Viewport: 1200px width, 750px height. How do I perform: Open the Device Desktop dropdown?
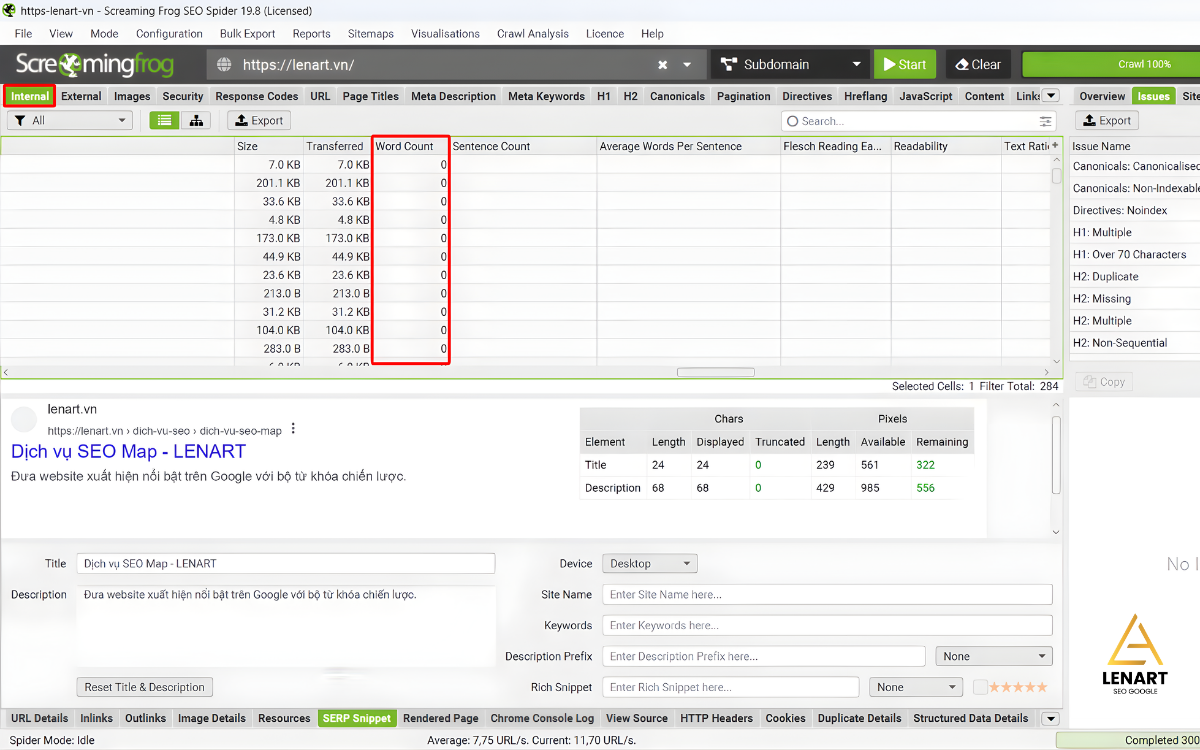tap(649, 564)
